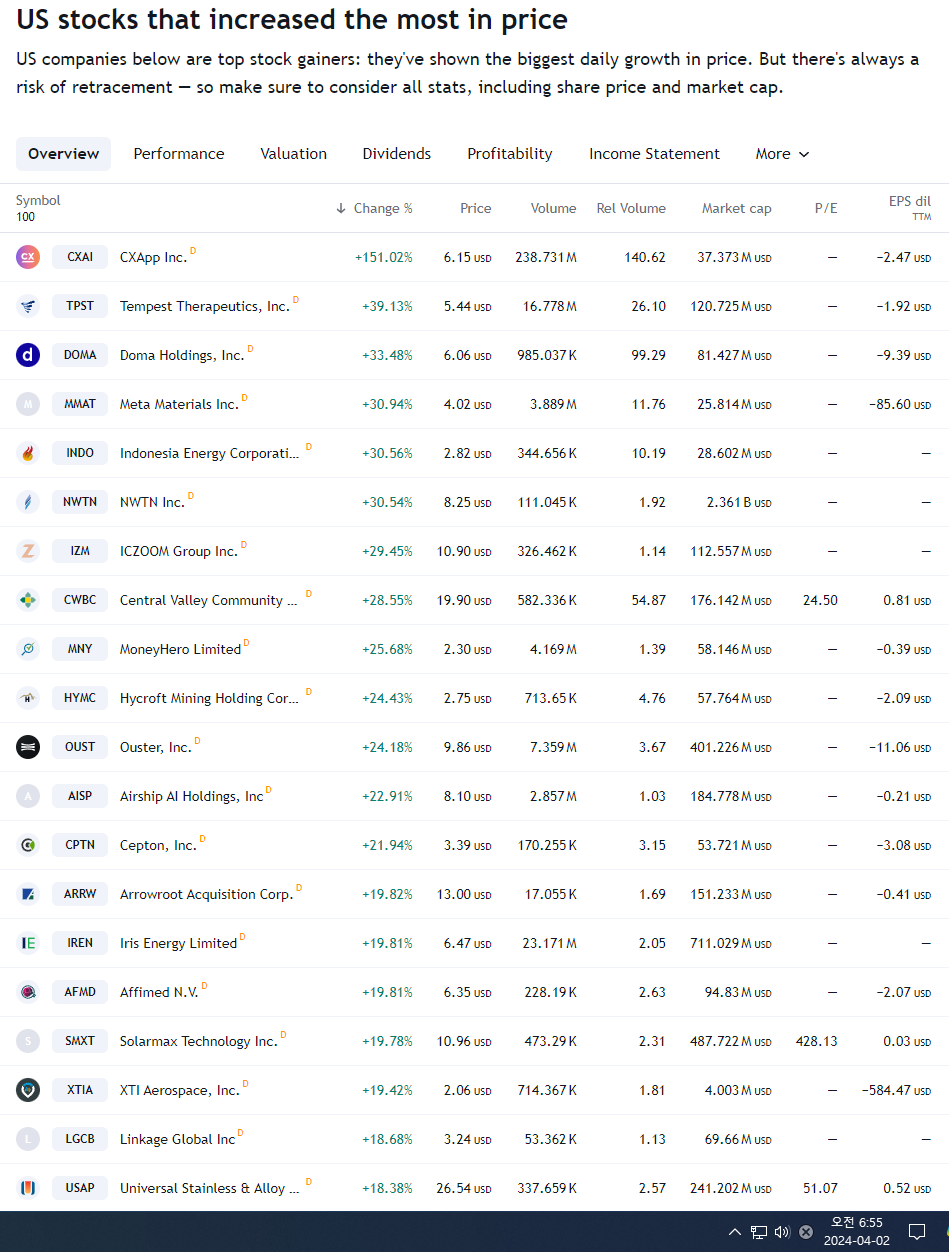
Task: Click the Affimed N.V. logo icon
Action: pos(28,992)
